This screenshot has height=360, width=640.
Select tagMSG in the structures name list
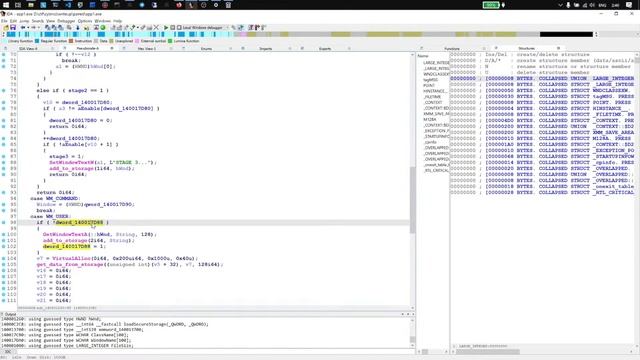(x=431, y=80)
